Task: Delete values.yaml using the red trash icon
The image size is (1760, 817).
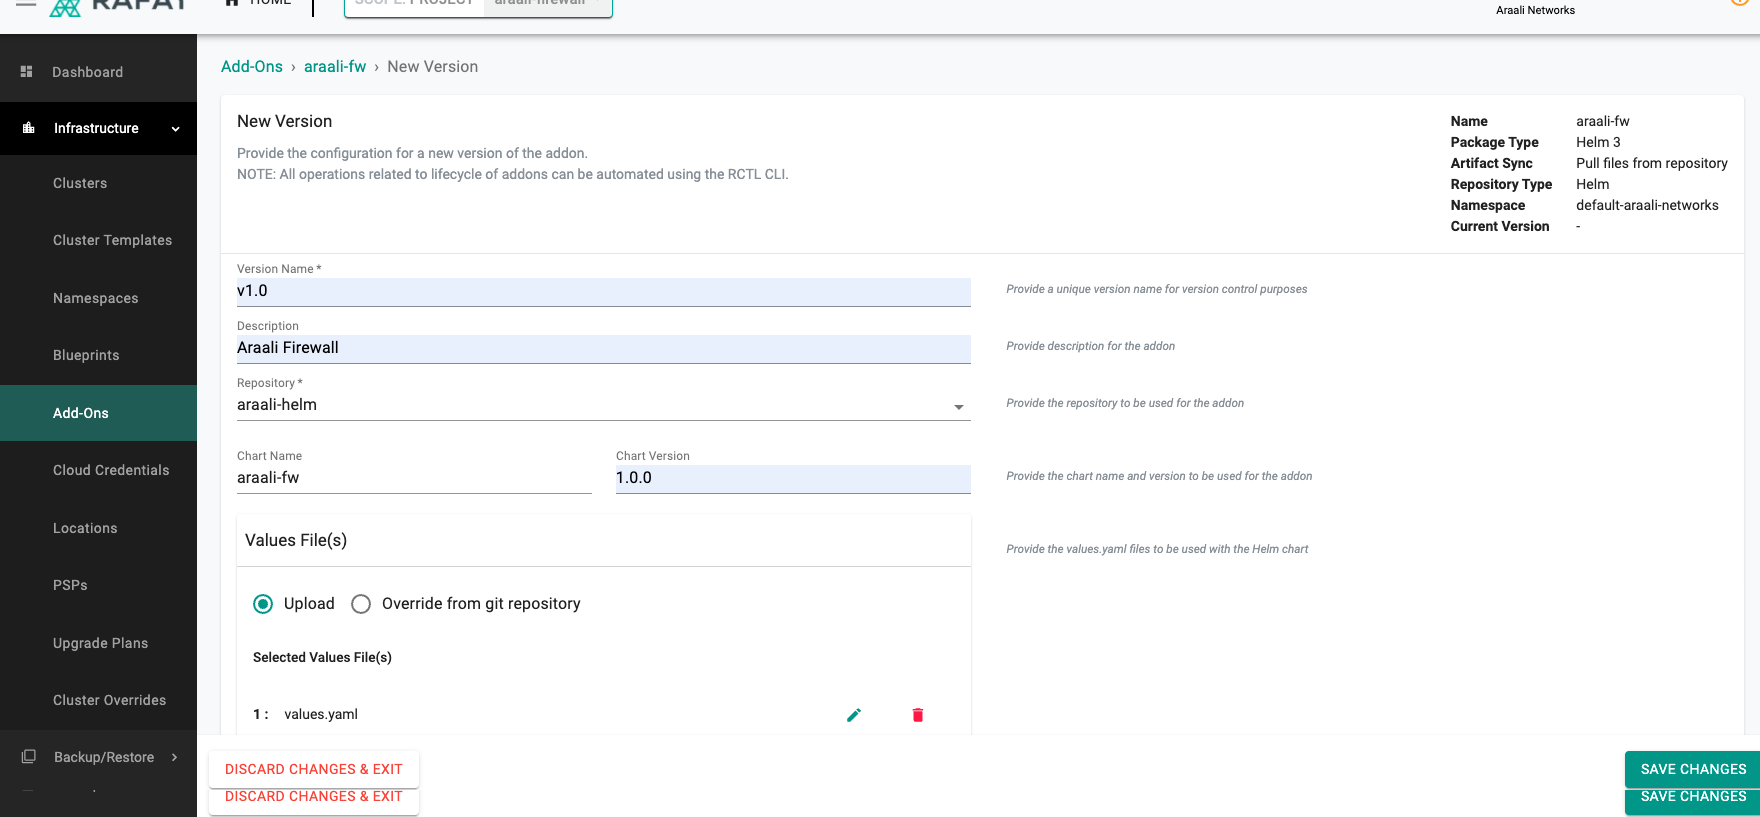Action: click(918, 715)
